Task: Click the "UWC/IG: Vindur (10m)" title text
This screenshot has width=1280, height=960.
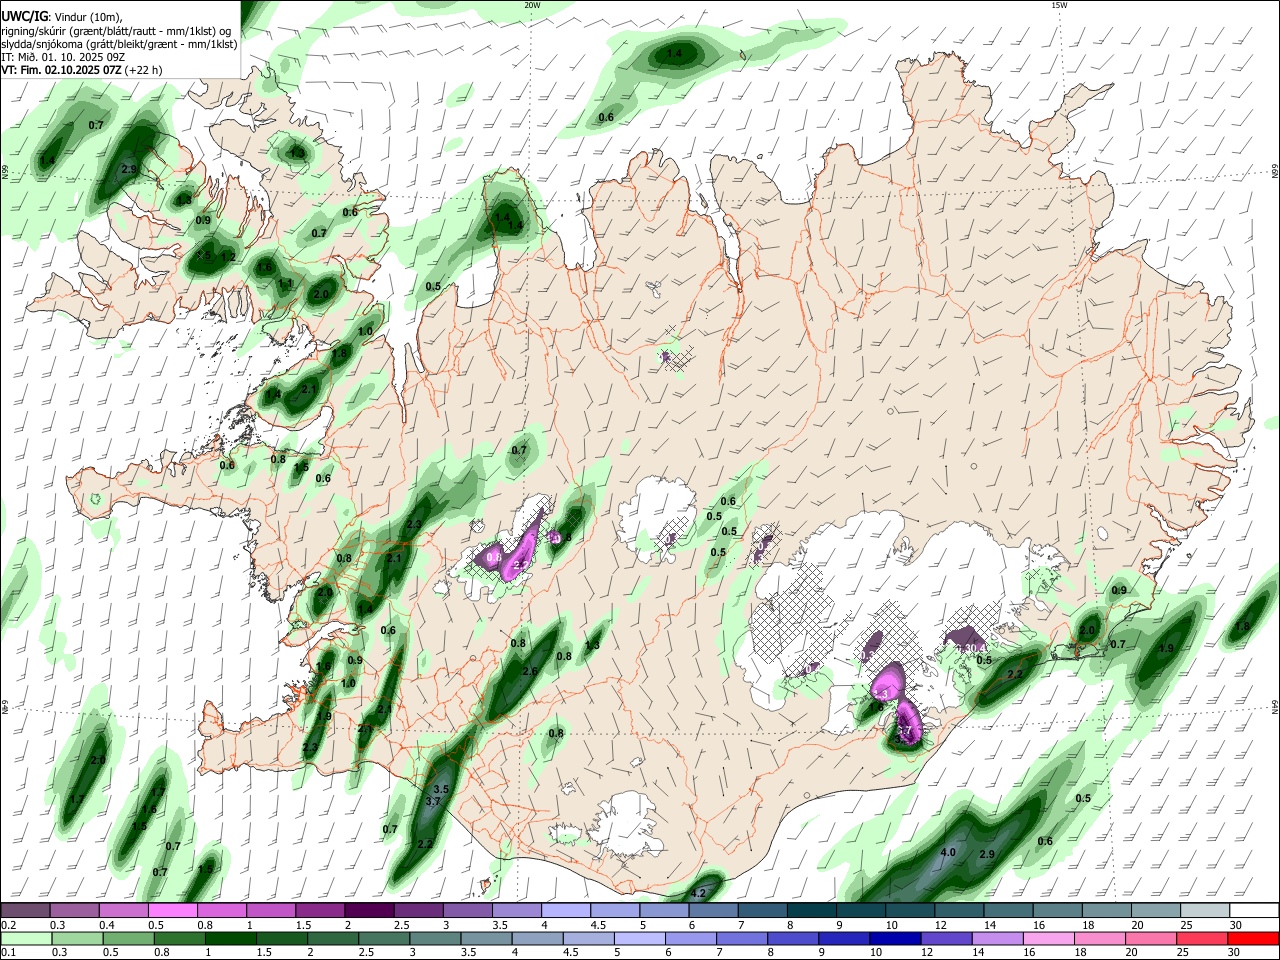Action: (x=61, y=15)
